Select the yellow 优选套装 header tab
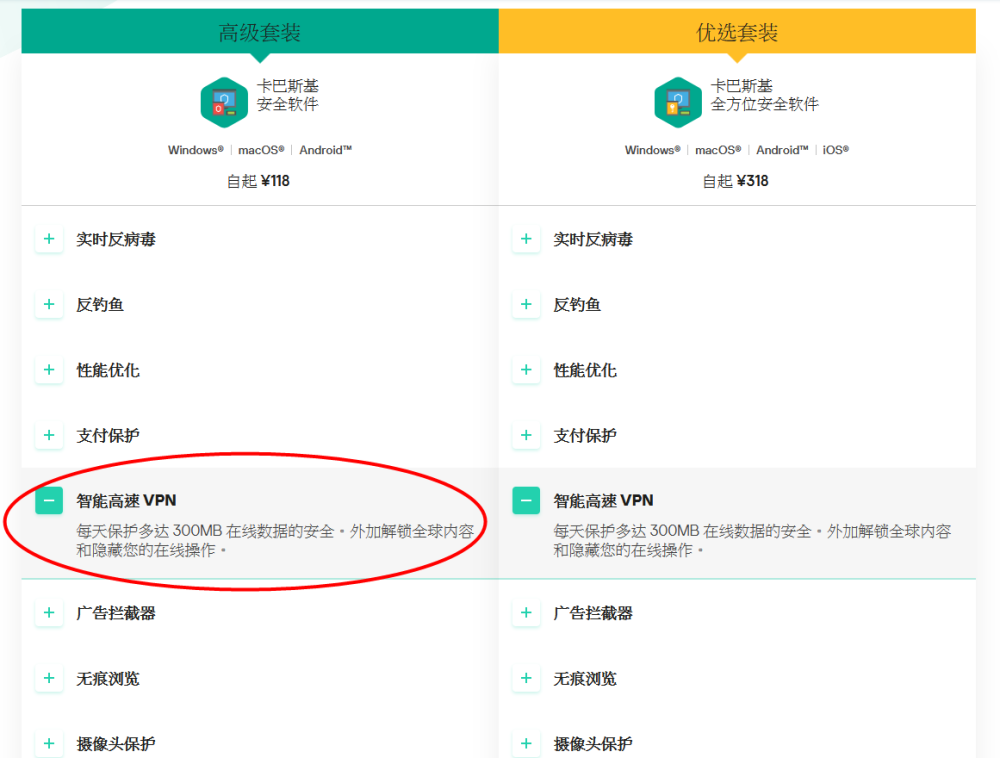 coord(737,31)
